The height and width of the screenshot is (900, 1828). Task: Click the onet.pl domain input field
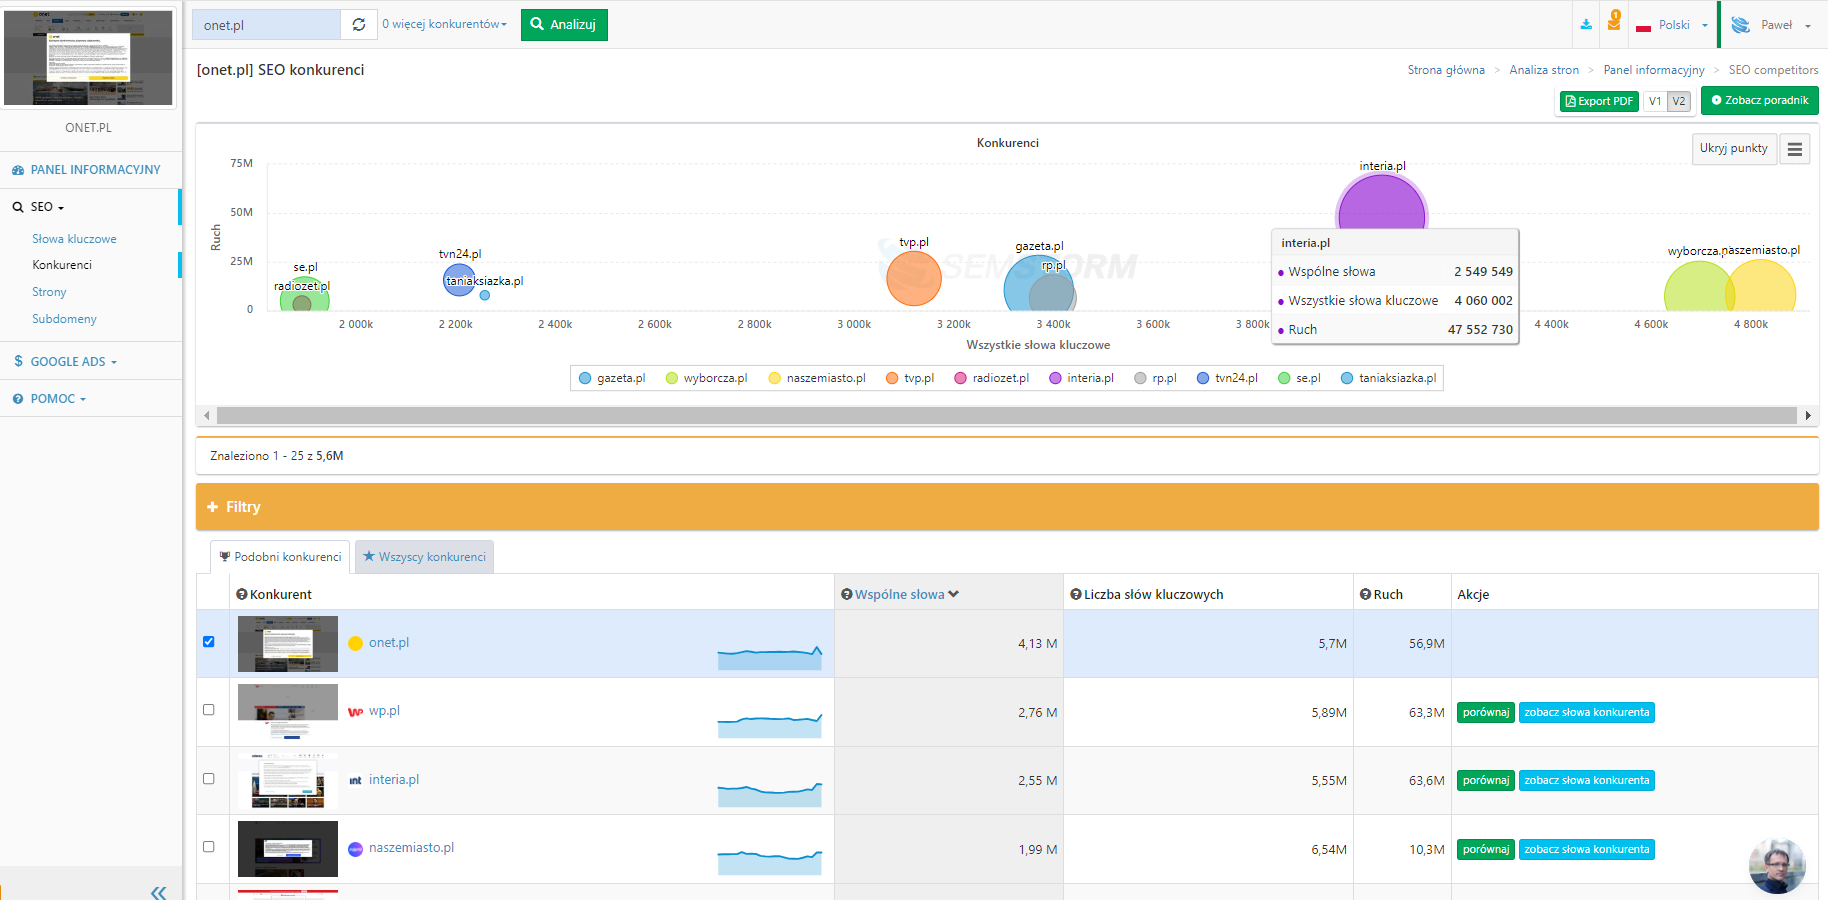pyautogui.click(x=266, y=25)
